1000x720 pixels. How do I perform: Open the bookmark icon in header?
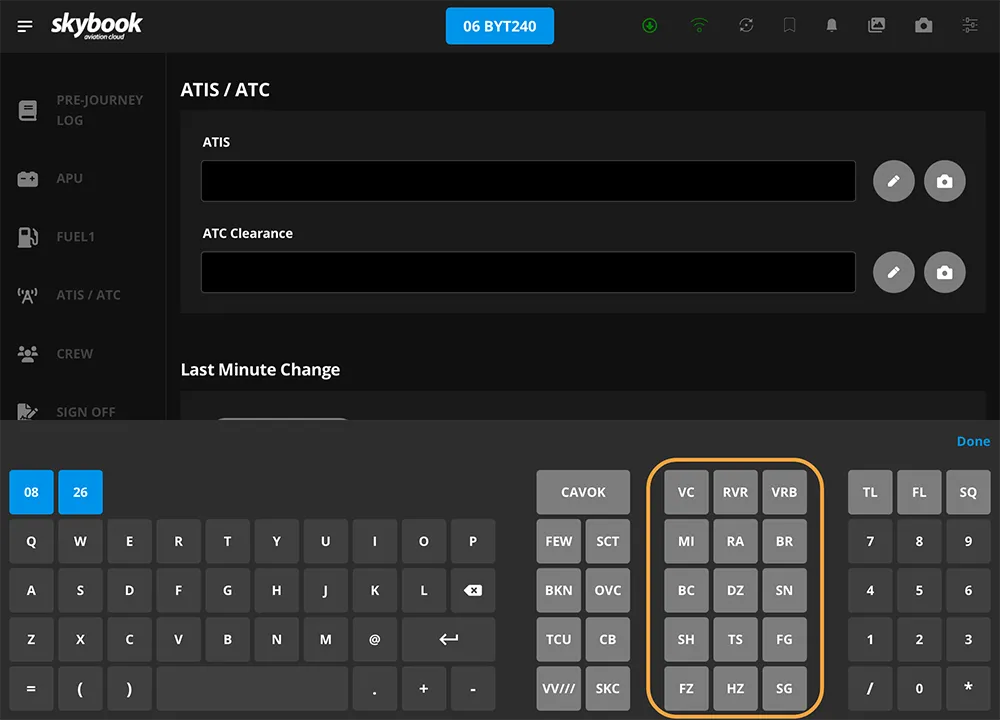790,26
